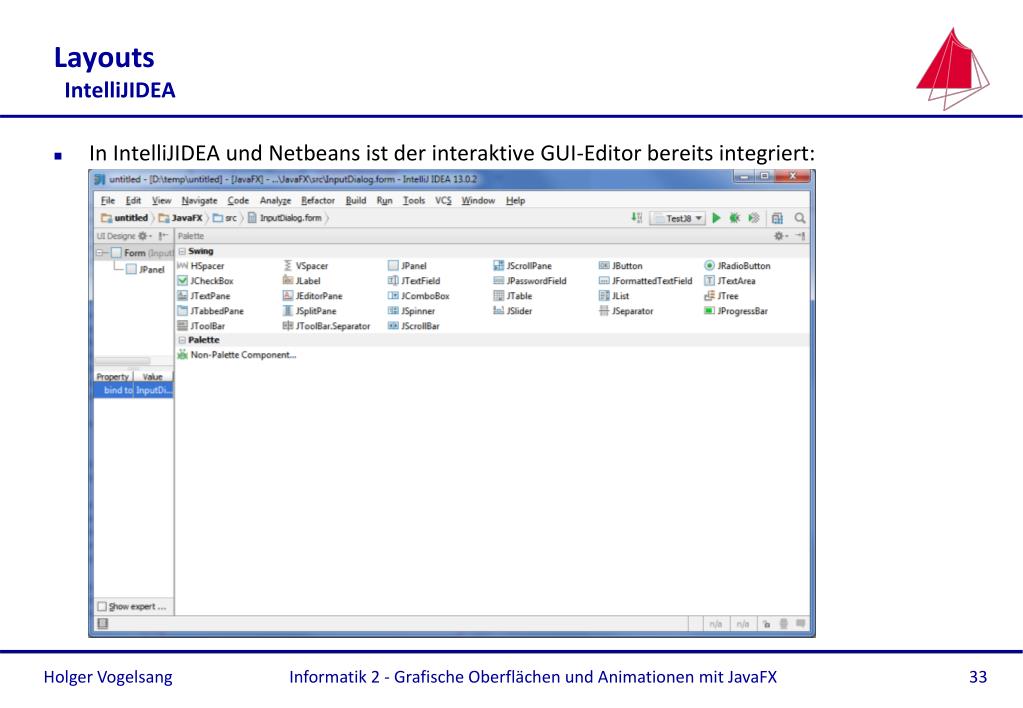Open the Analyze menu
The width and height of the screenshot is (1023, 708).
(x=275, y=200)
